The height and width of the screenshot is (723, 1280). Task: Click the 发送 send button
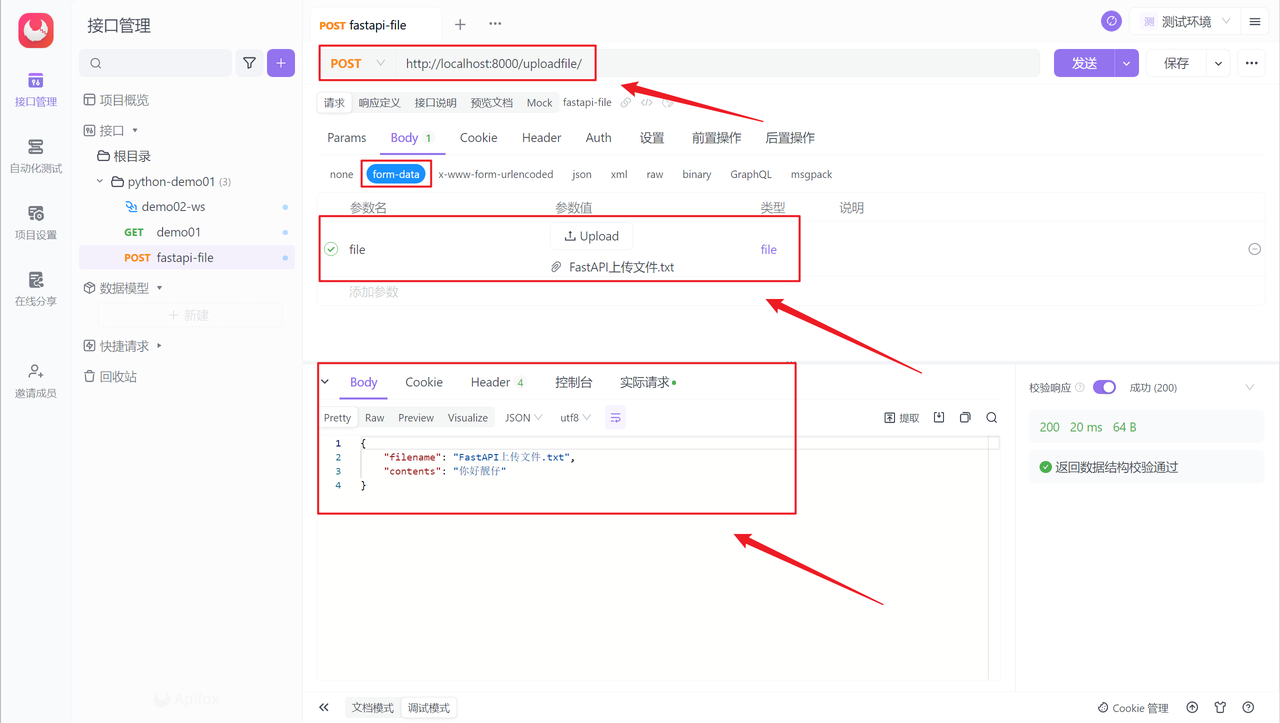[x=1085, y=63]
